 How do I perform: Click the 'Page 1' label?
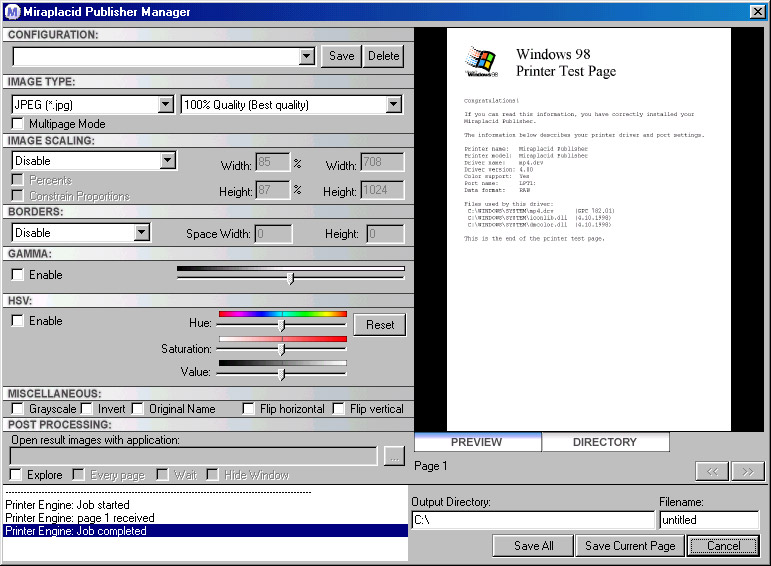click(431, 466)
